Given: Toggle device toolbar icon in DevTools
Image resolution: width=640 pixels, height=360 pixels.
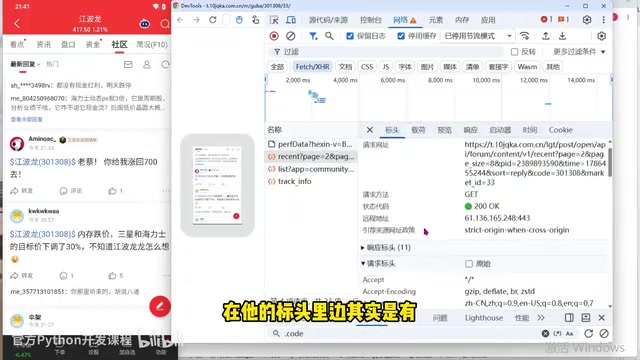Looking at the screenshot, I should pos(291,20).
